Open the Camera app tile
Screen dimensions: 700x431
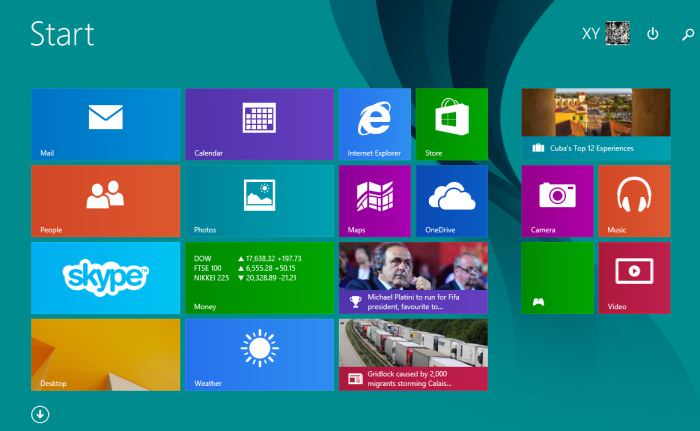point(557,201)
